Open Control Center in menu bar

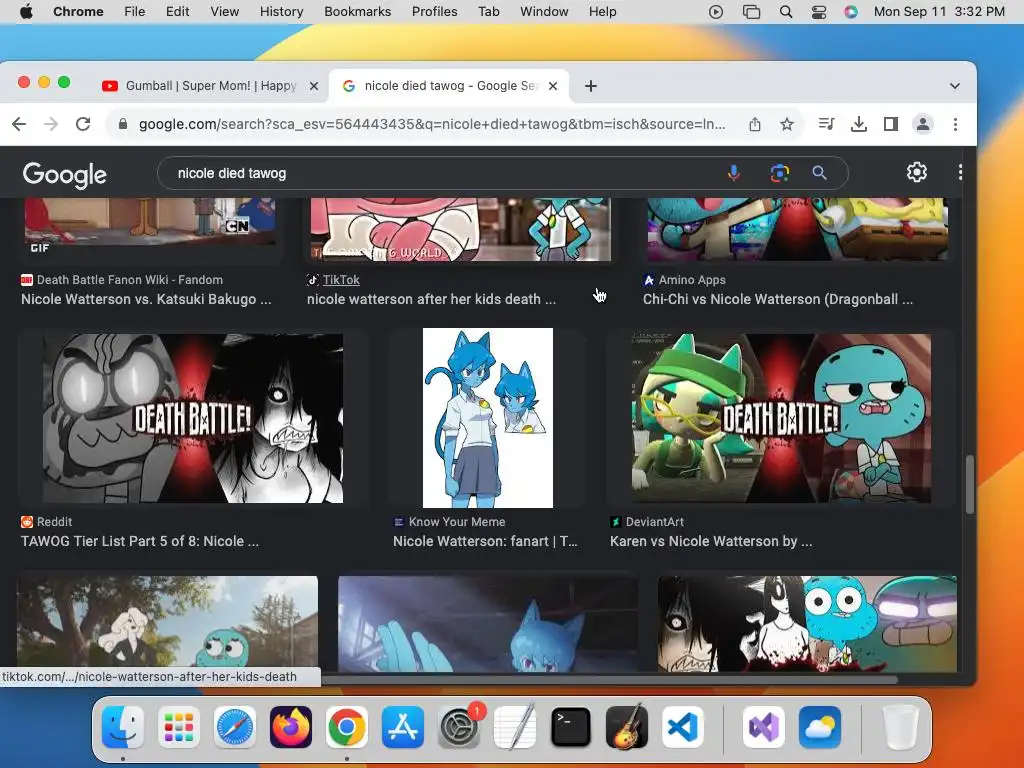[819, 12]
